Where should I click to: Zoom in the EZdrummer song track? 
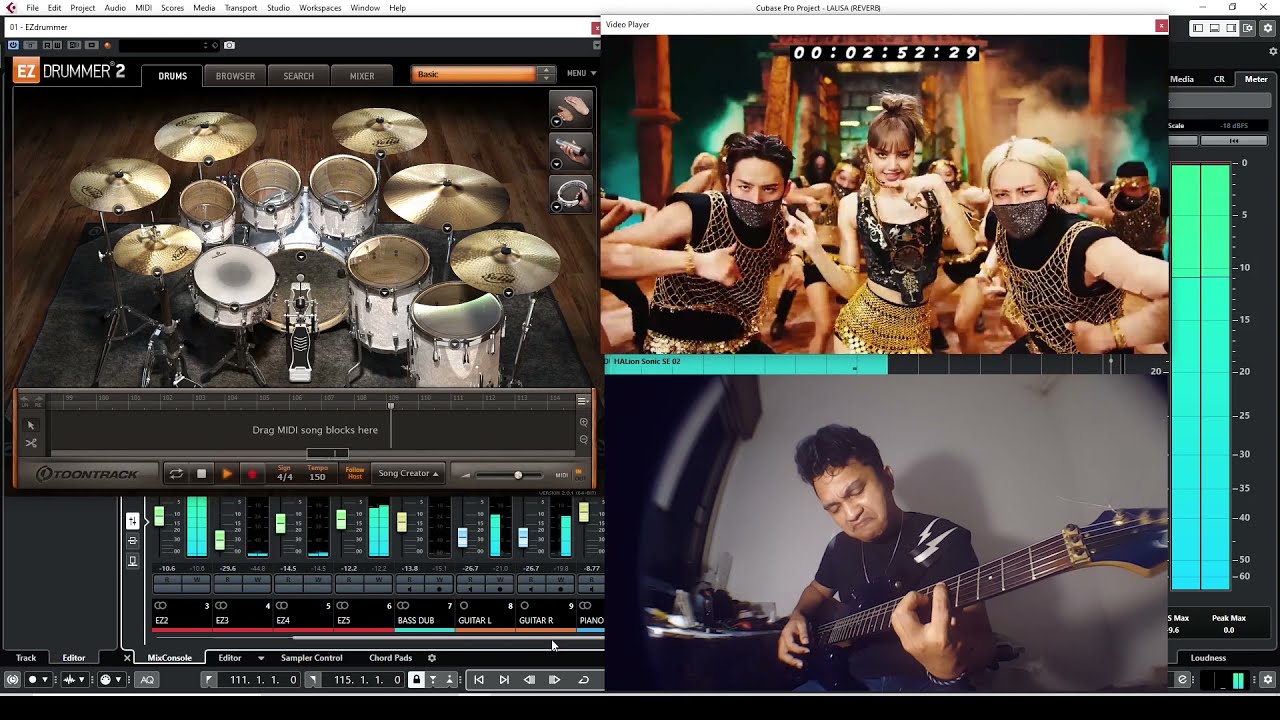(583, 422)
